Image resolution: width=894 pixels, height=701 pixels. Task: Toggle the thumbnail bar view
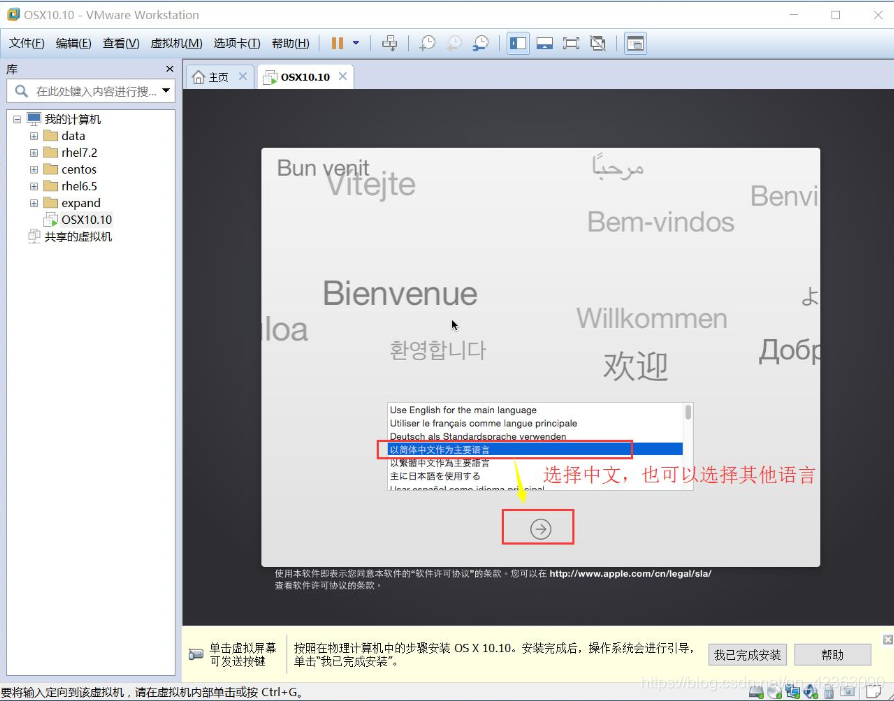coord(544,43)
